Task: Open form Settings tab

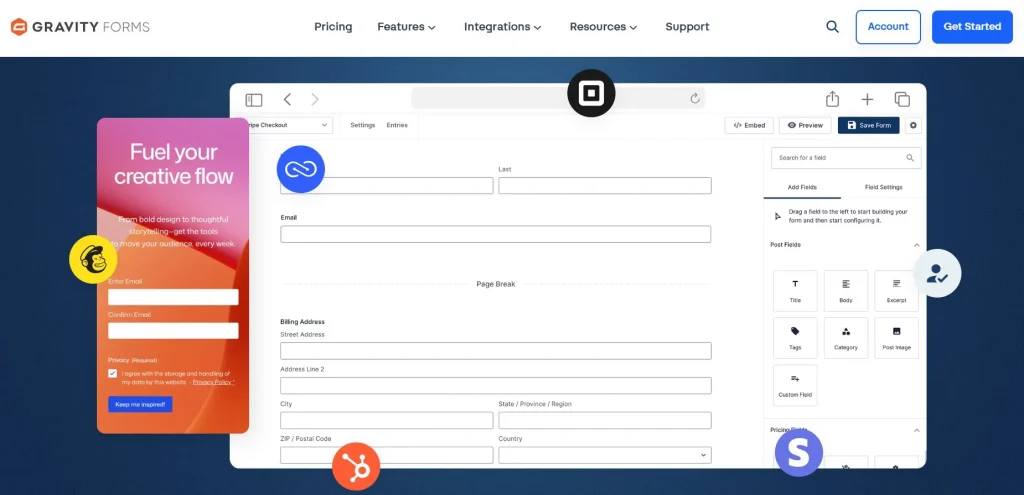Action: (x=362, y=125)
